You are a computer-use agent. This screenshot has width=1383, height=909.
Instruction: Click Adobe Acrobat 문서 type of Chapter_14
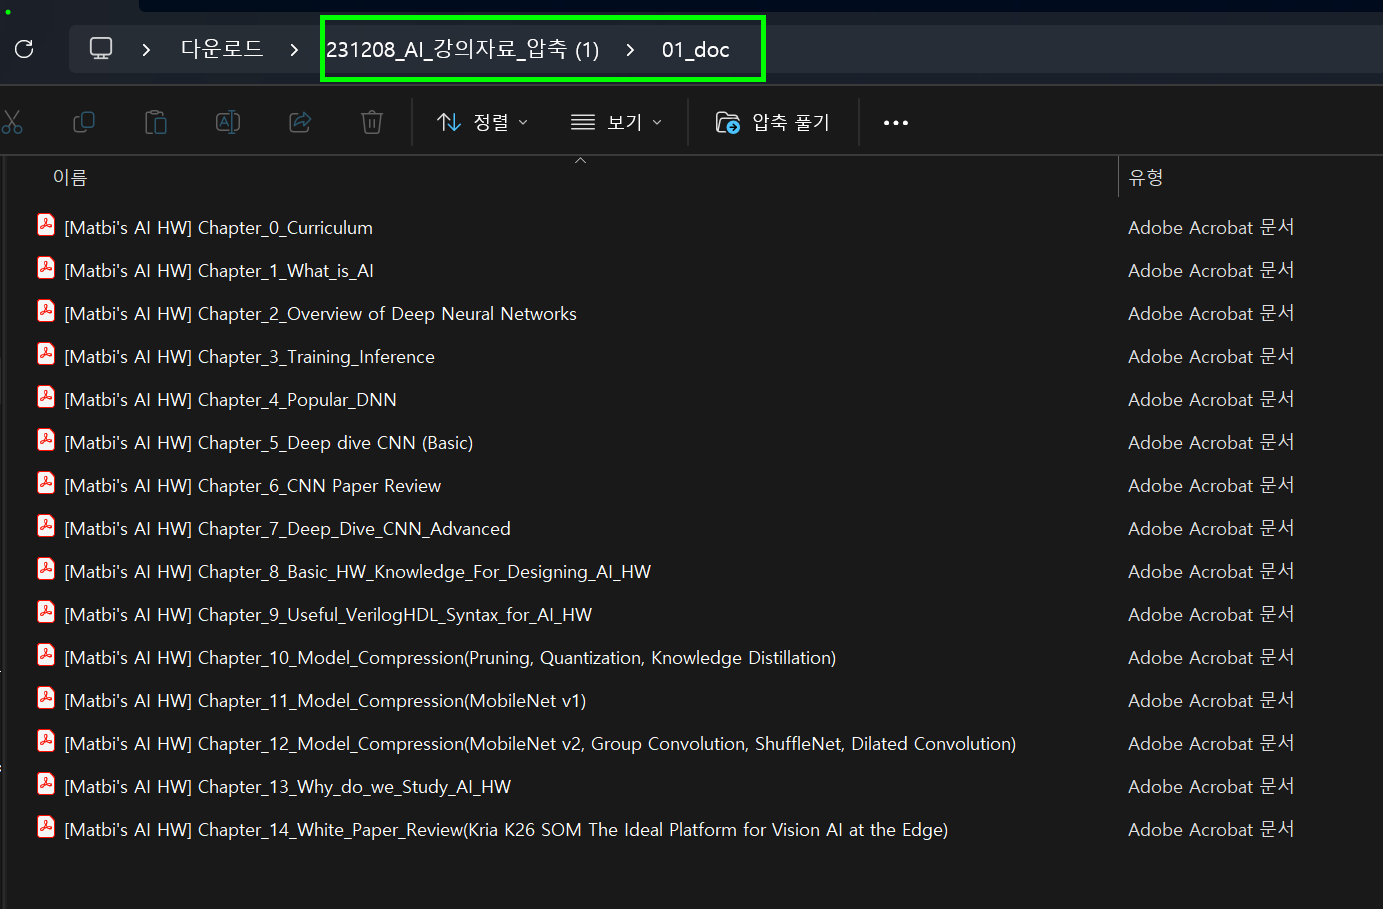click(1211, 830)
